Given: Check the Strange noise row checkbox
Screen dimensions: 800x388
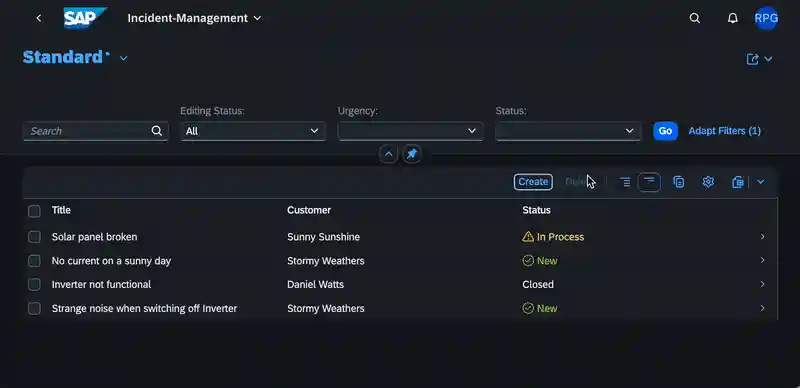Looking at the screenshot, I should point(34,308).
